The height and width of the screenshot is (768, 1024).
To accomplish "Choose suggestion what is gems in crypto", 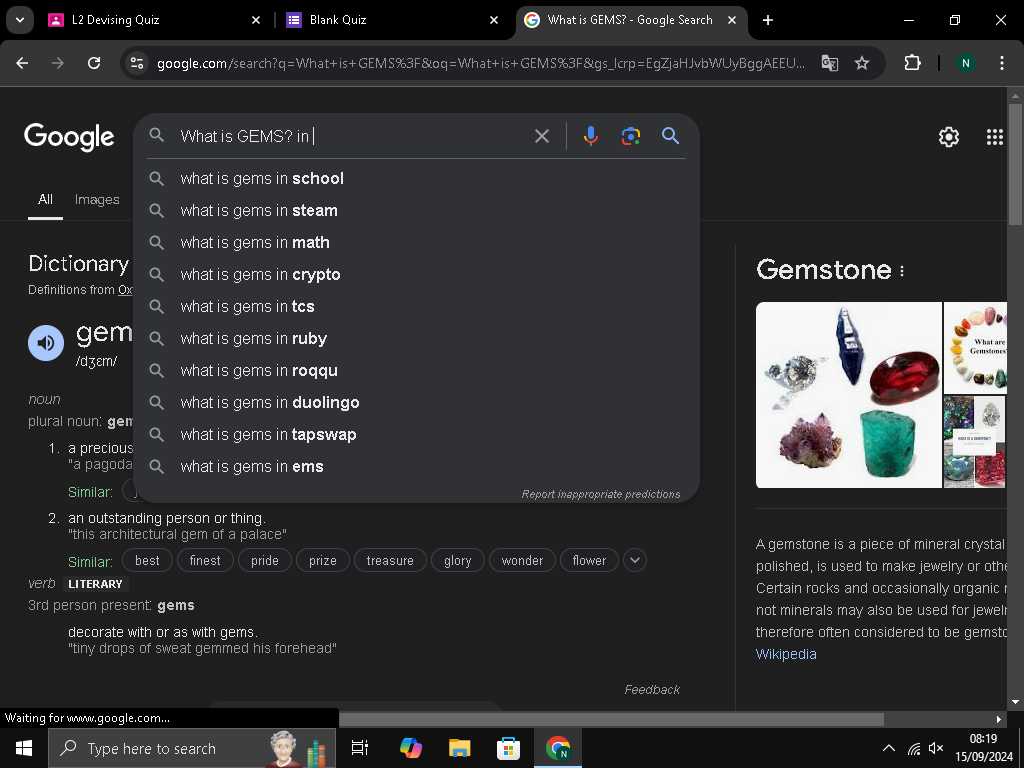I will click(416, 274).
